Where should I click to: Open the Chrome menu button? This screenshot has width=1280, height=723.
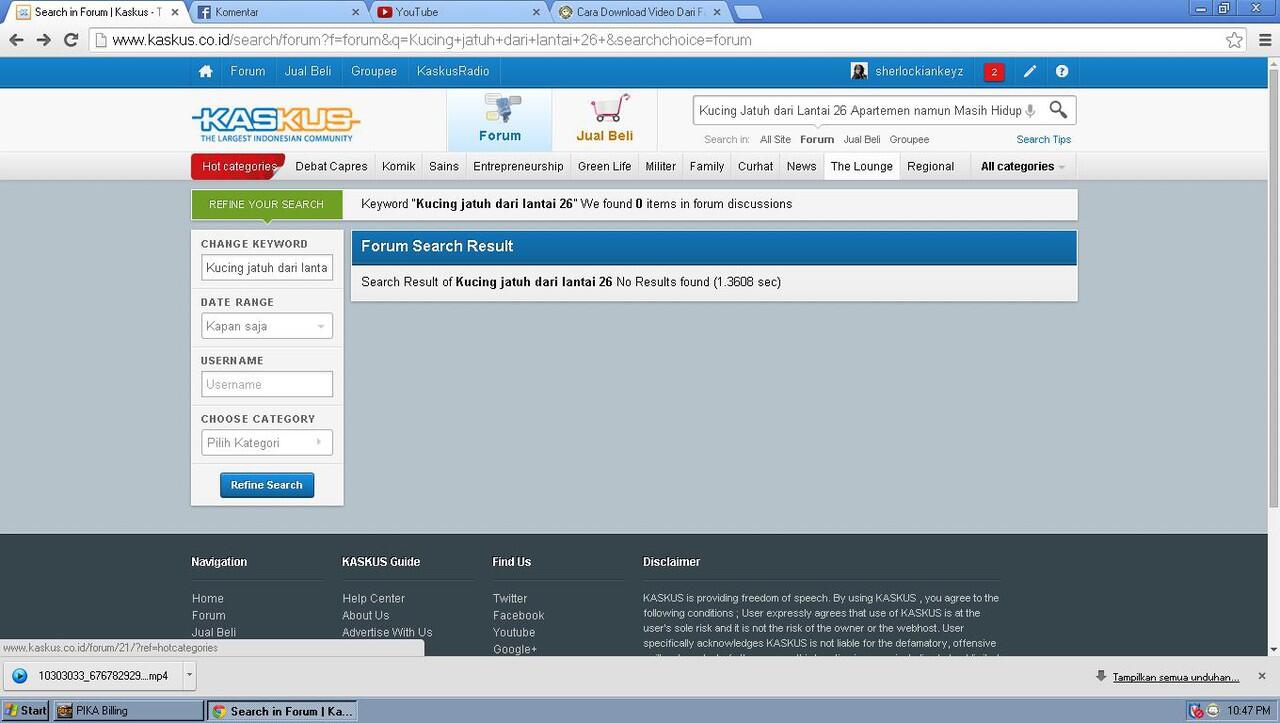(x=1263, y=40)
